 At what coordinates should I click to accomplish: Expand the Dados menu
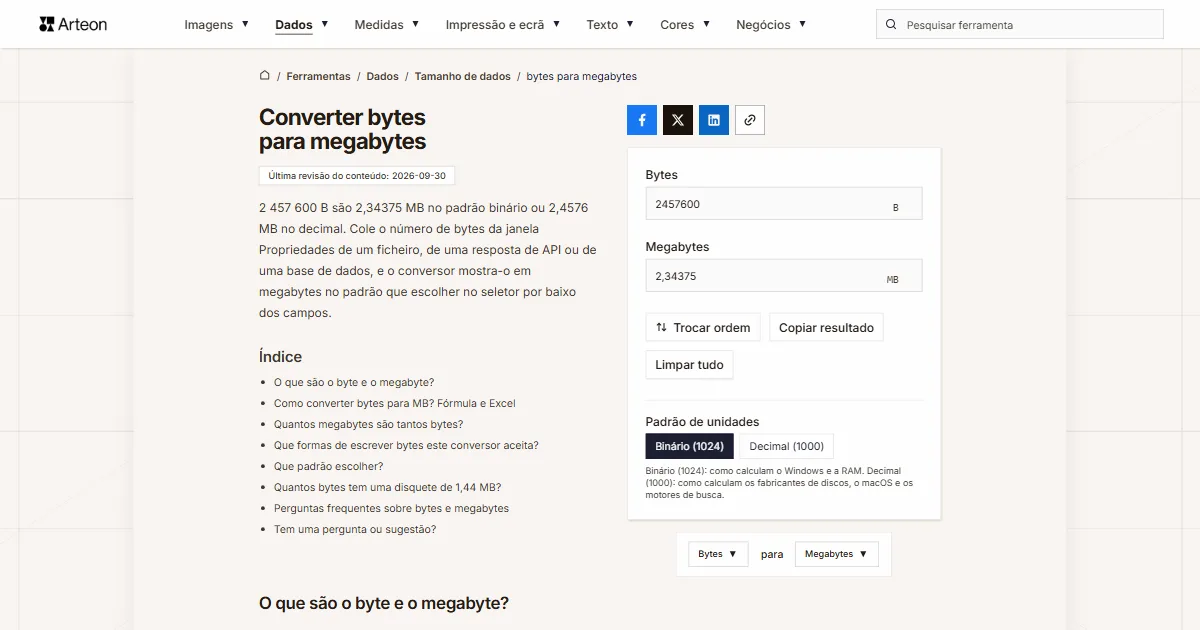[x=302, y=25]
